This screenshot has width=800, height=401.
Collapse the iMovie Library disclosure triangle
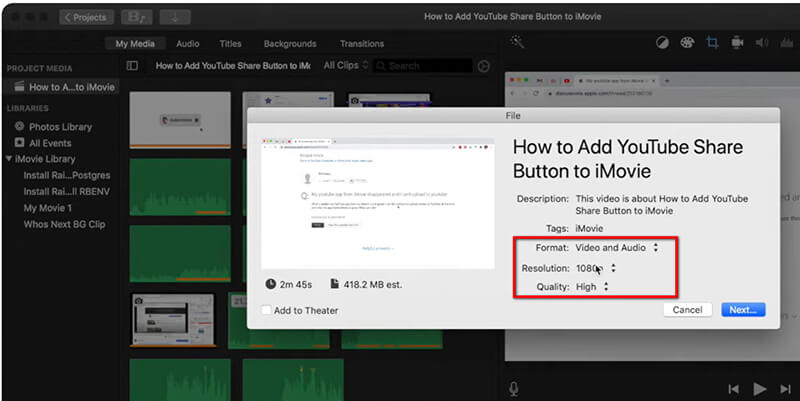tap(9, 159)
